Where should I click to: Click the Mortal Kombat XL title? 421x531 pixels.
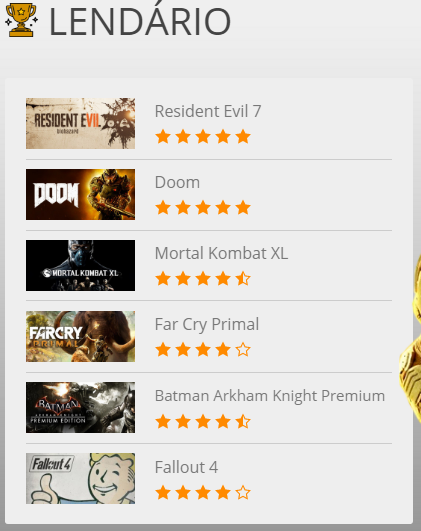tap(221, 253)
